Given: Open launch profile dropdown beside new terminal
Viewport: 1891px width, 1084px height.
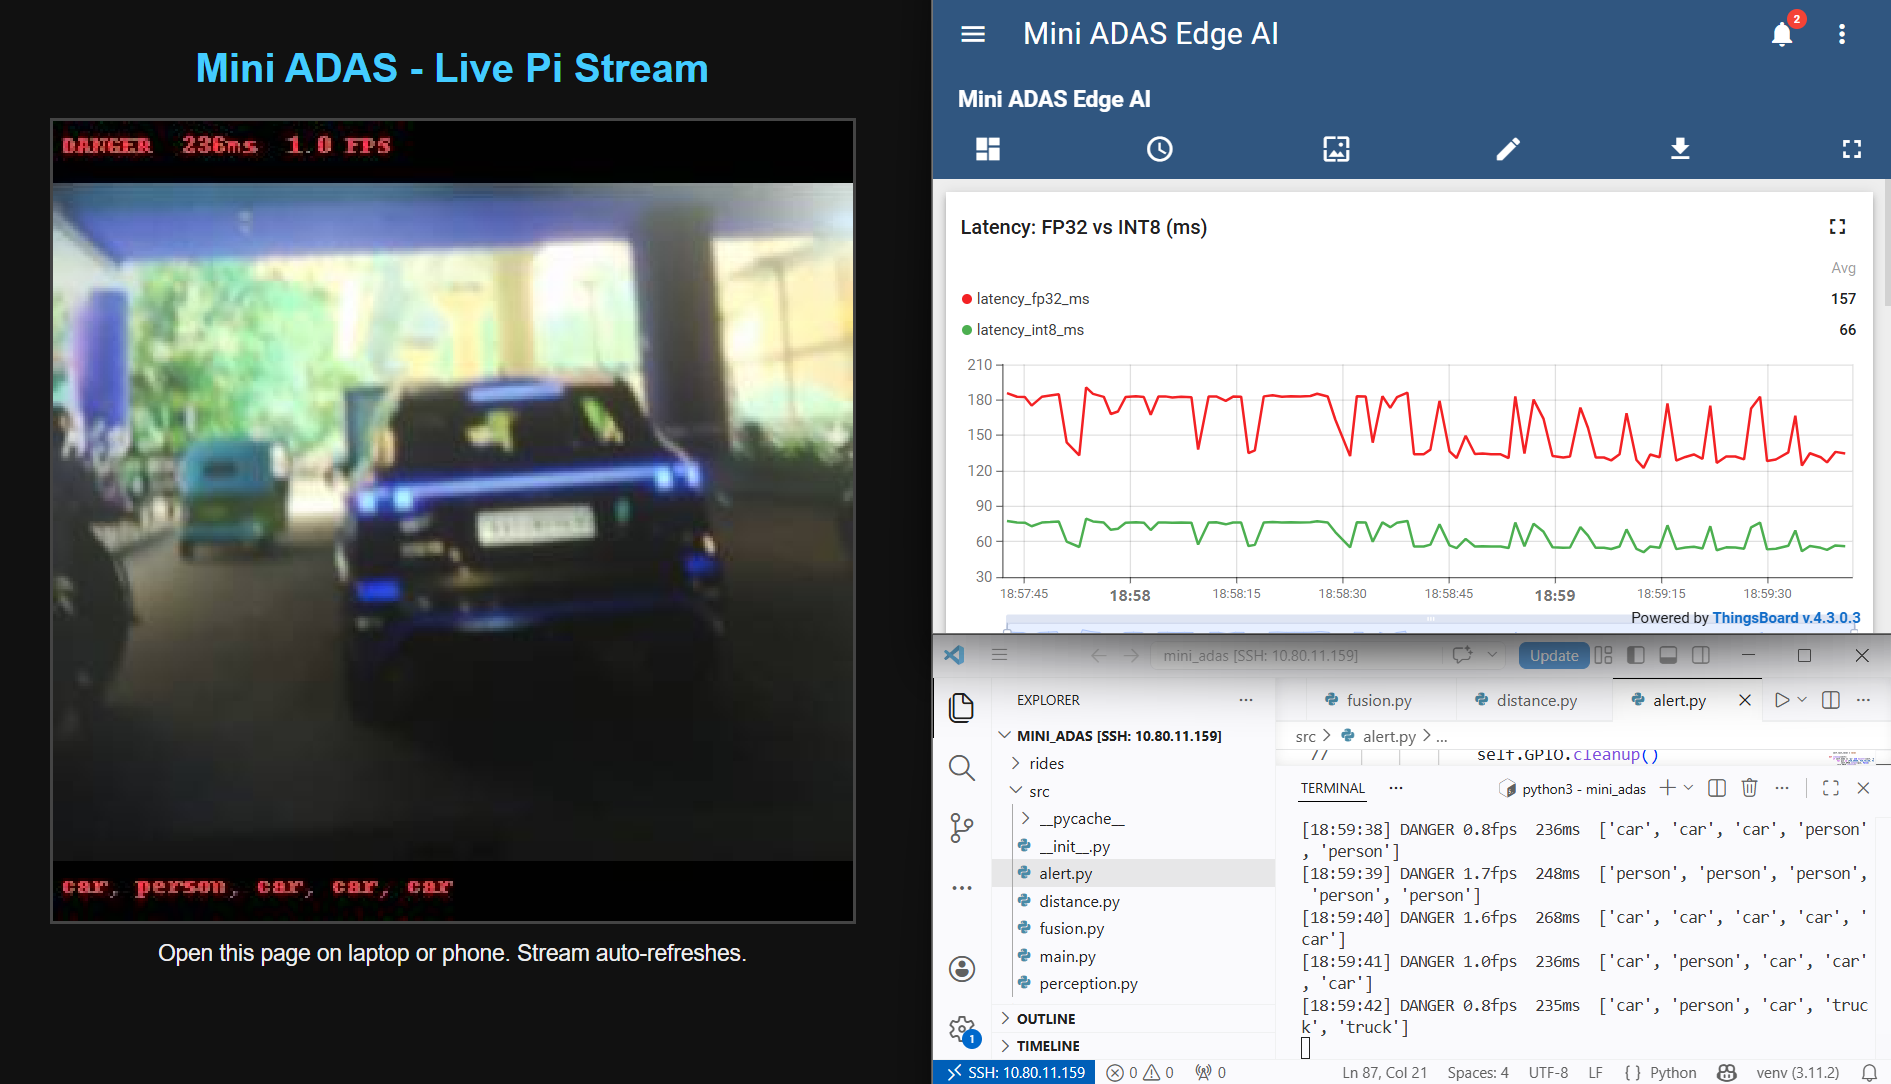Looking at the screenshot, I should 1688,788.
